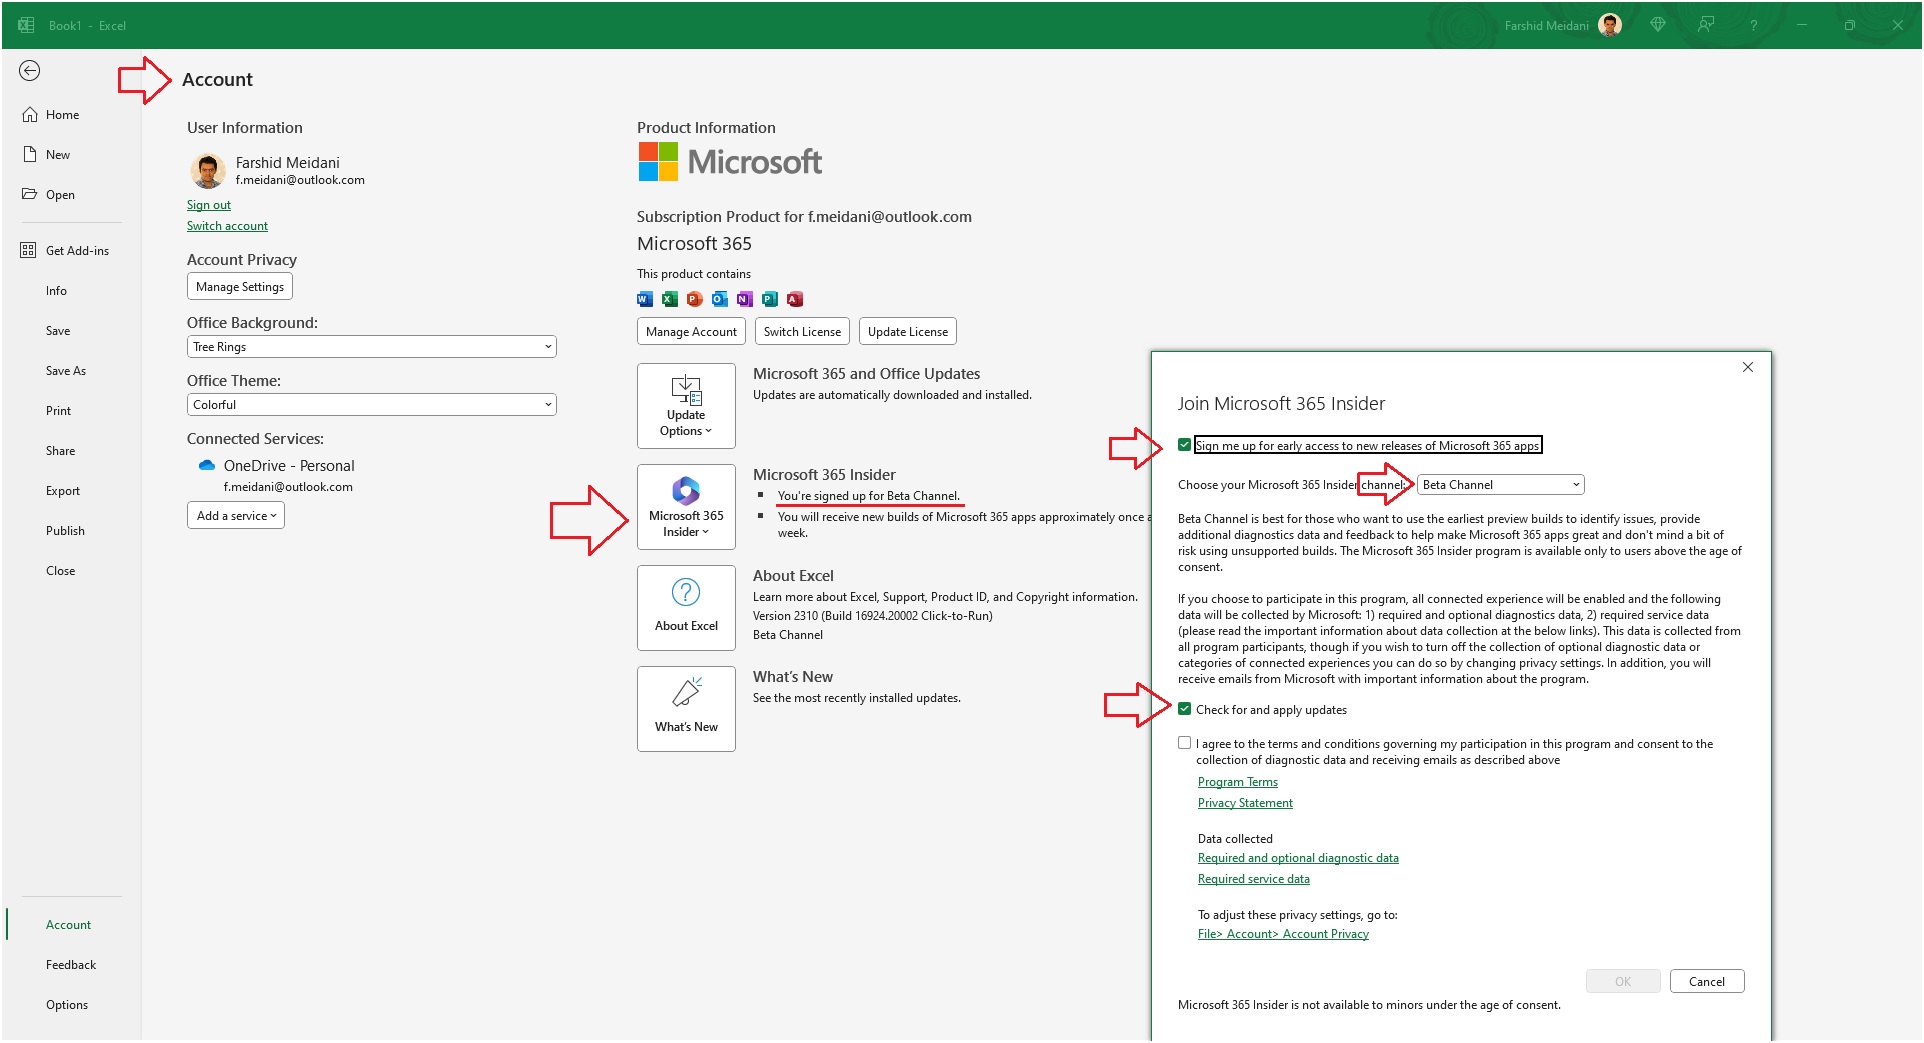Close the Join Microsoft 365 Insider dialog

point(1748,367)
